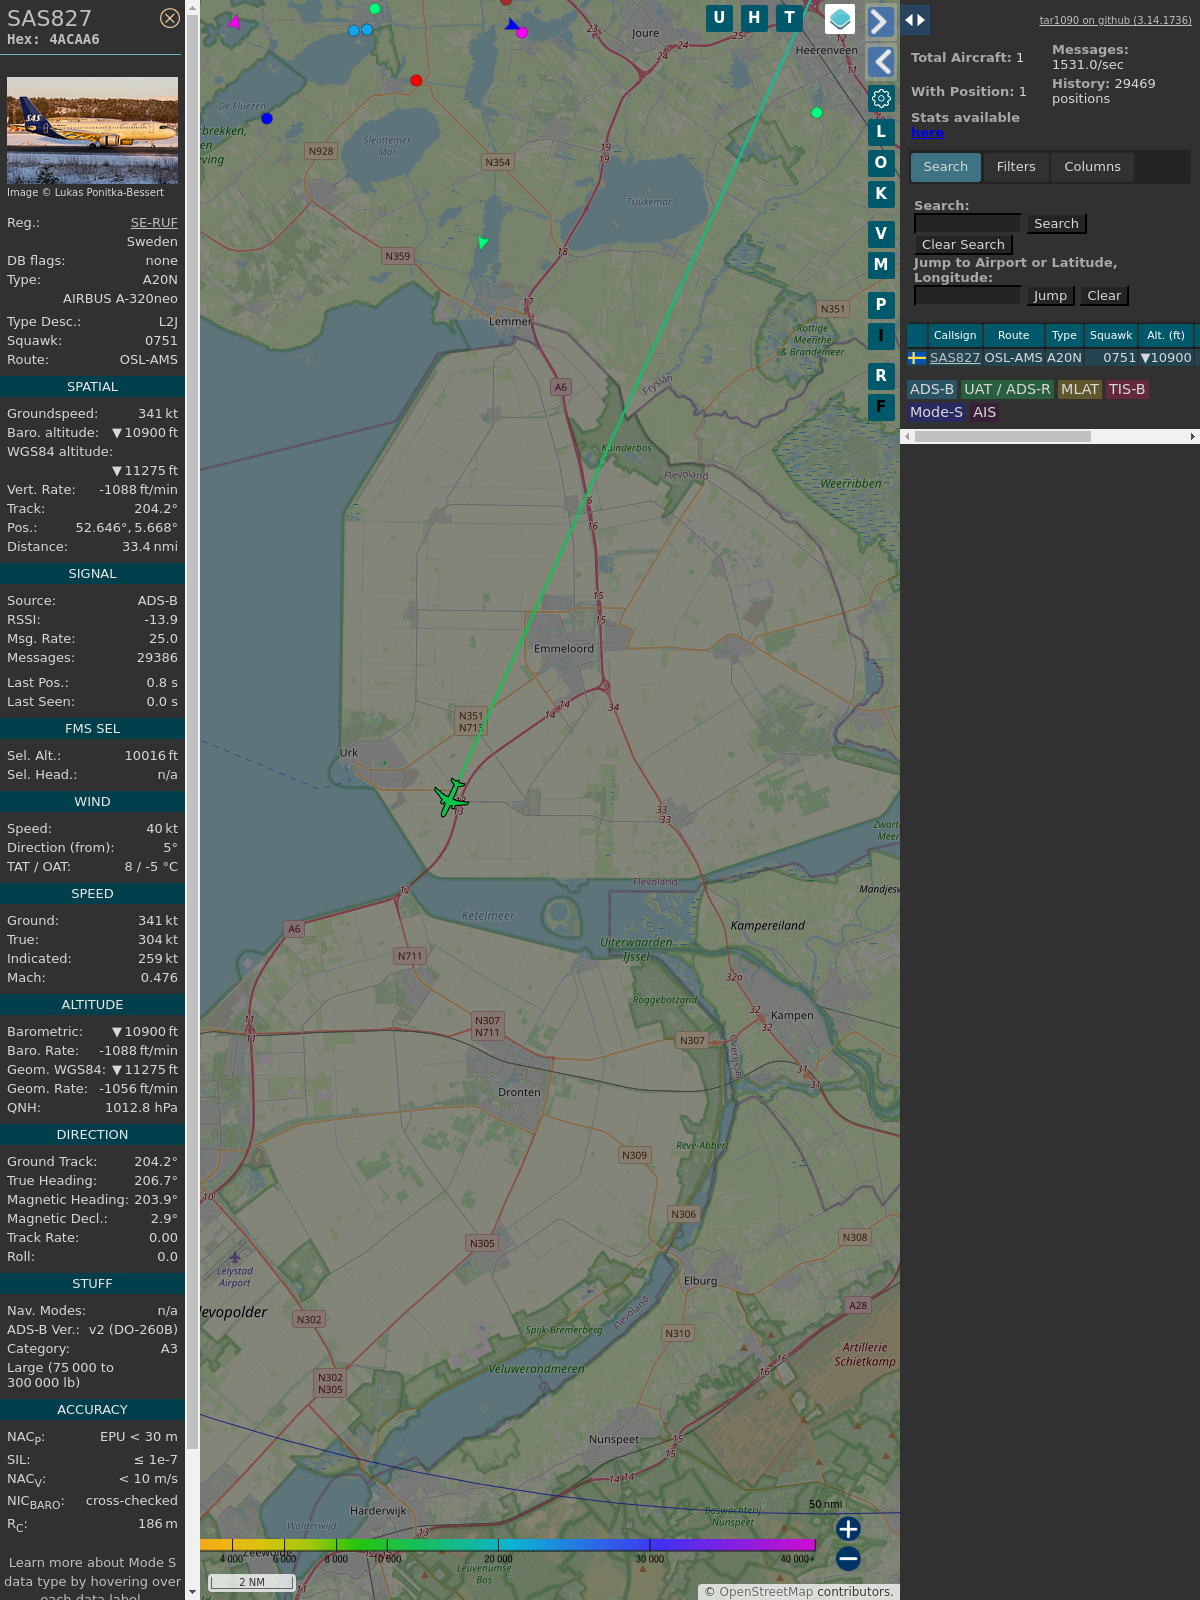Select the green SAS827 aircraft on map
The image size is (1200, 1600).
coord(451,797)
